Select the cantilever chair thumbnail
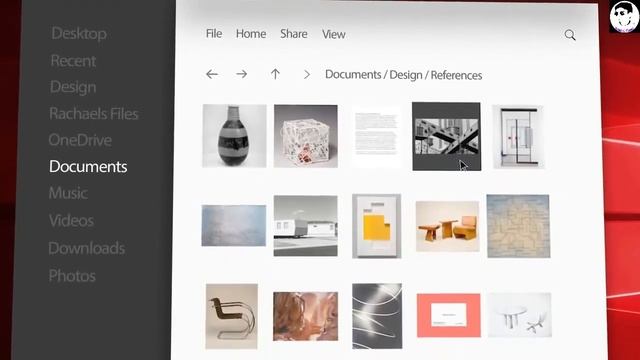The image size is (640, 360). click(232, 316)
